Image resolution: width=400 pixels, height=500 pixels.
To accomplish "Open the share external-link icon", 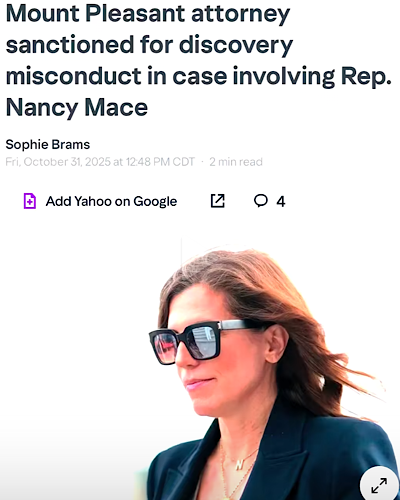I will pos(218,201).
